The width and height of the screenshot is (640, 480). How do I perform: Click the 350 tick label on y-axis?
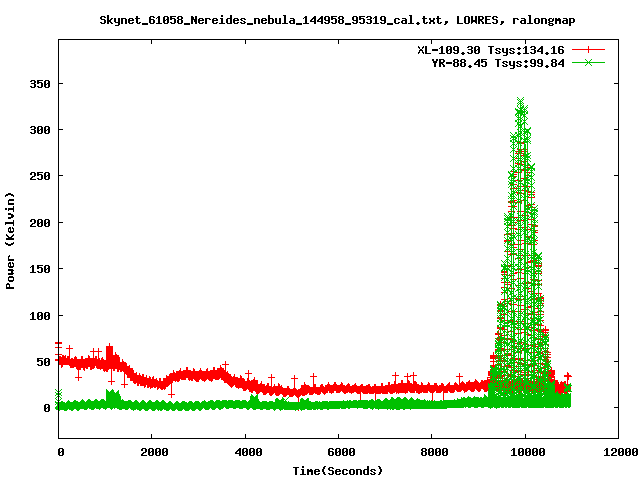tap(38, 84)
